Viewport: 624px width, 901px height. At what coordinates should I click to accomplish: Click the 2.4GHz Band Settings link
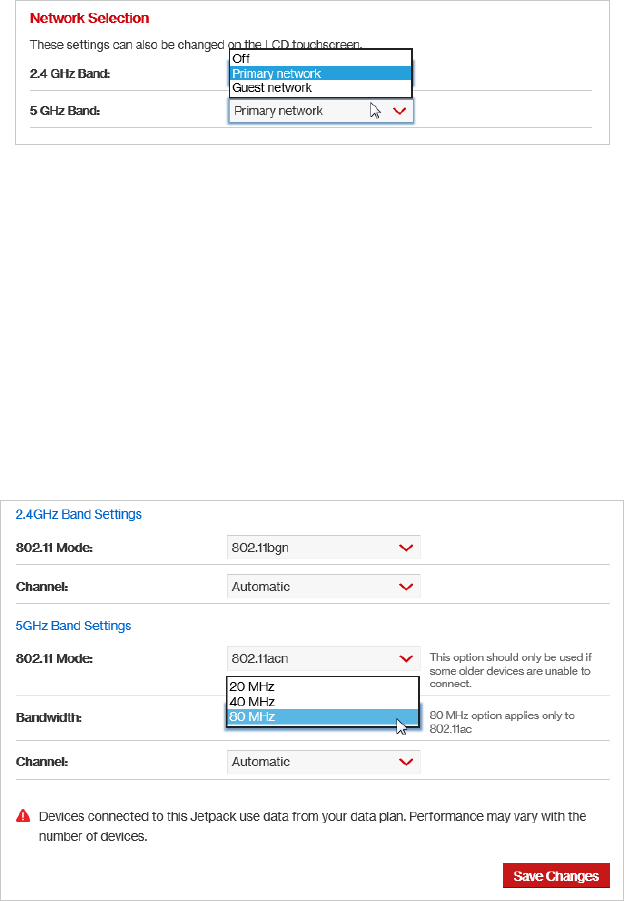tap(79, 514)
